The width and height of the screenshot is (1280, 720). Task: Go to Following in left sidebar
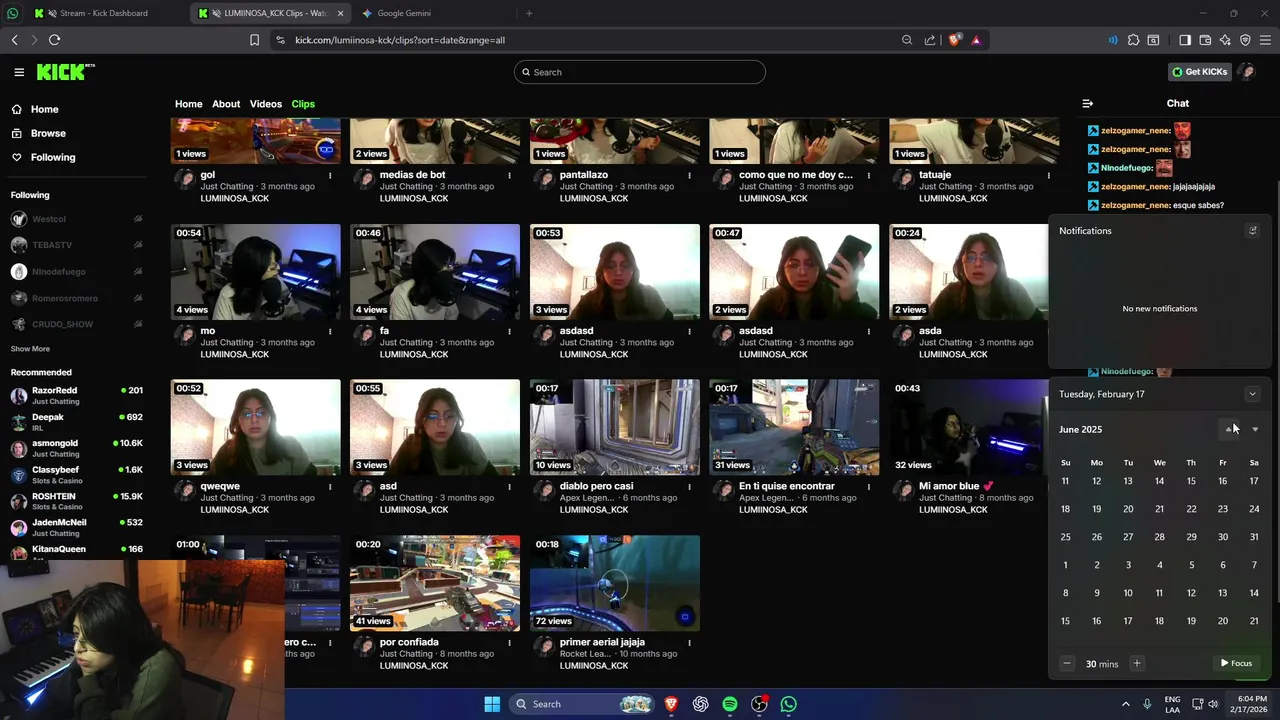click(x=52, y=157)
